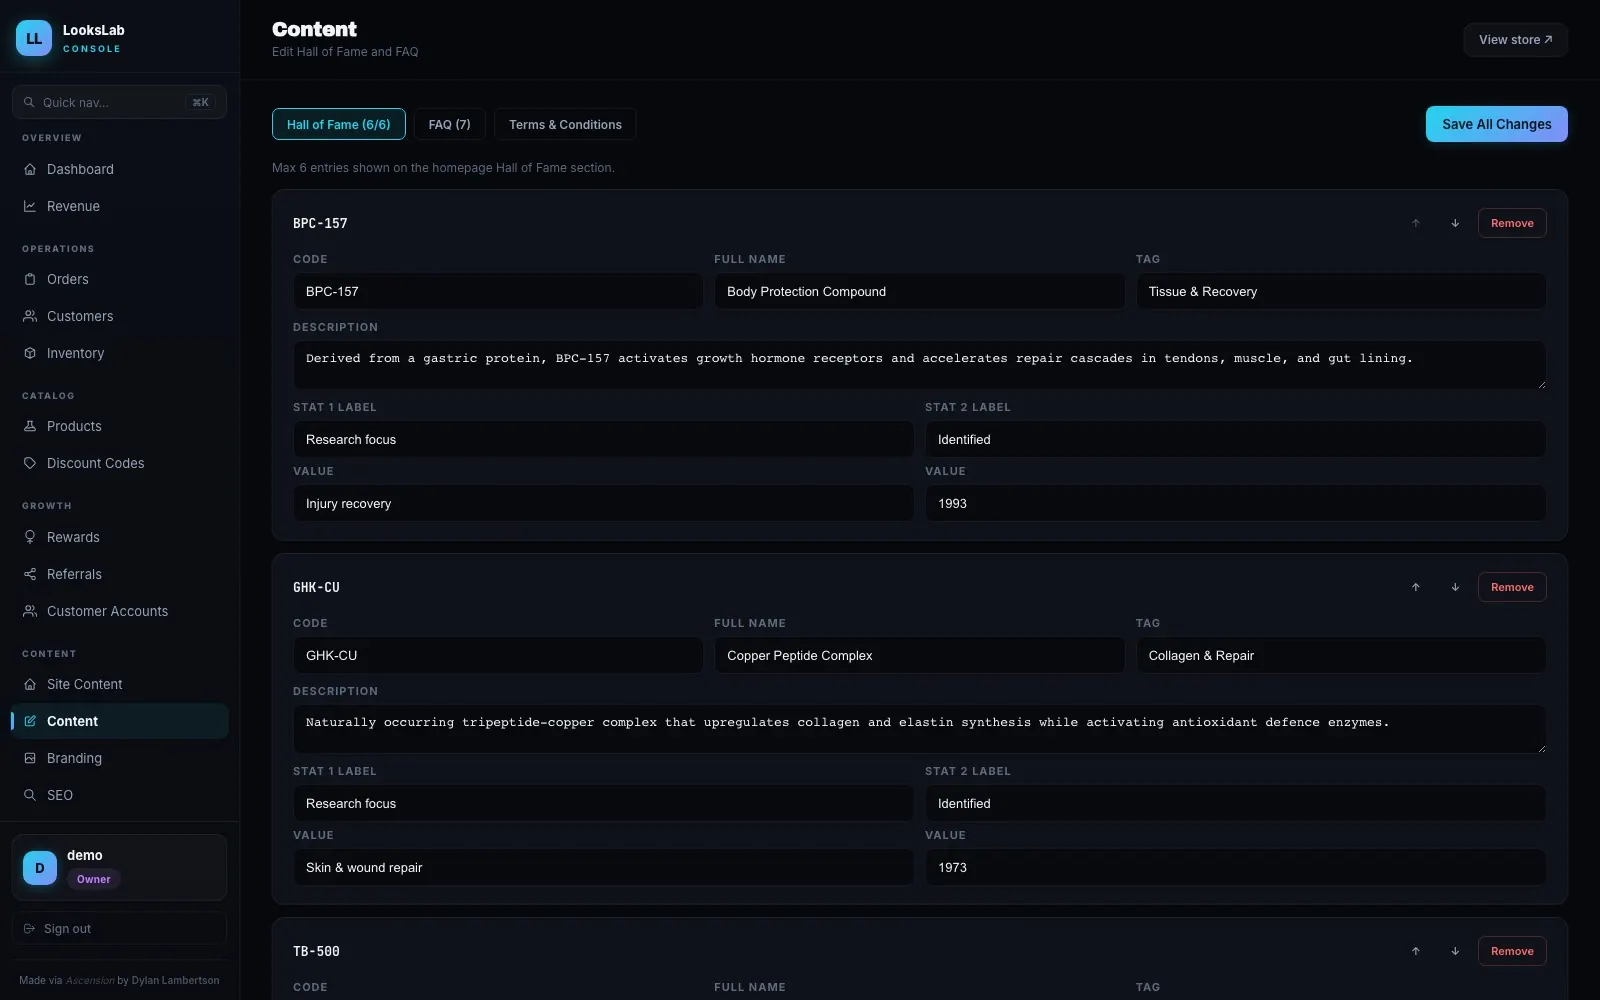The height and width of the screenshot is (1000, 1600).
Task: Click the Revenue chart icon in sidebar
Action: coord(30,206)
